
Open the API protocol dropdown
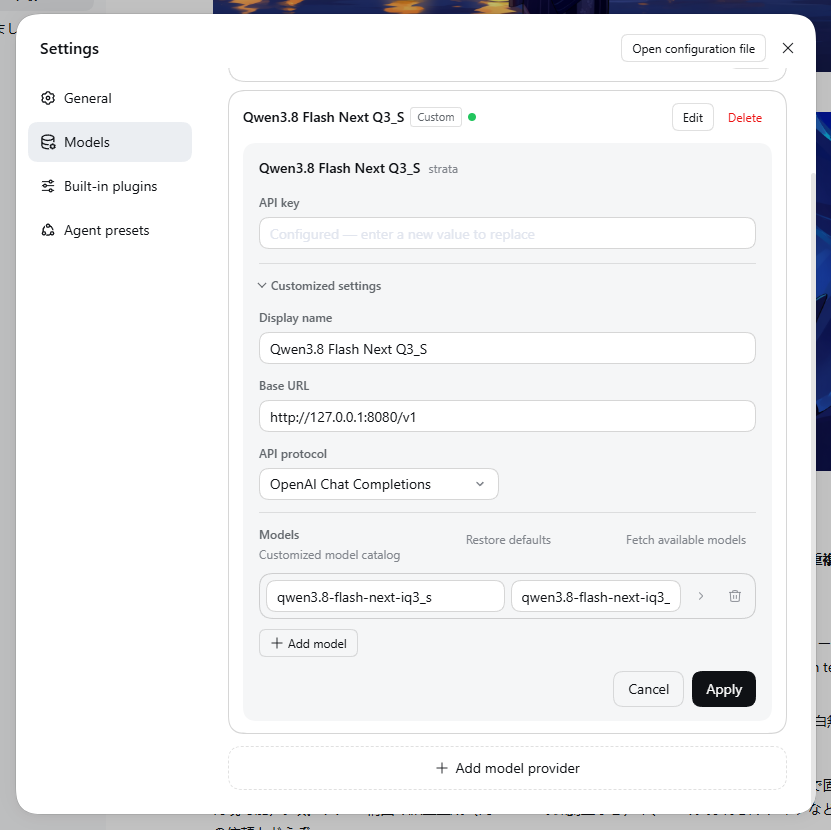pos(378,484)
